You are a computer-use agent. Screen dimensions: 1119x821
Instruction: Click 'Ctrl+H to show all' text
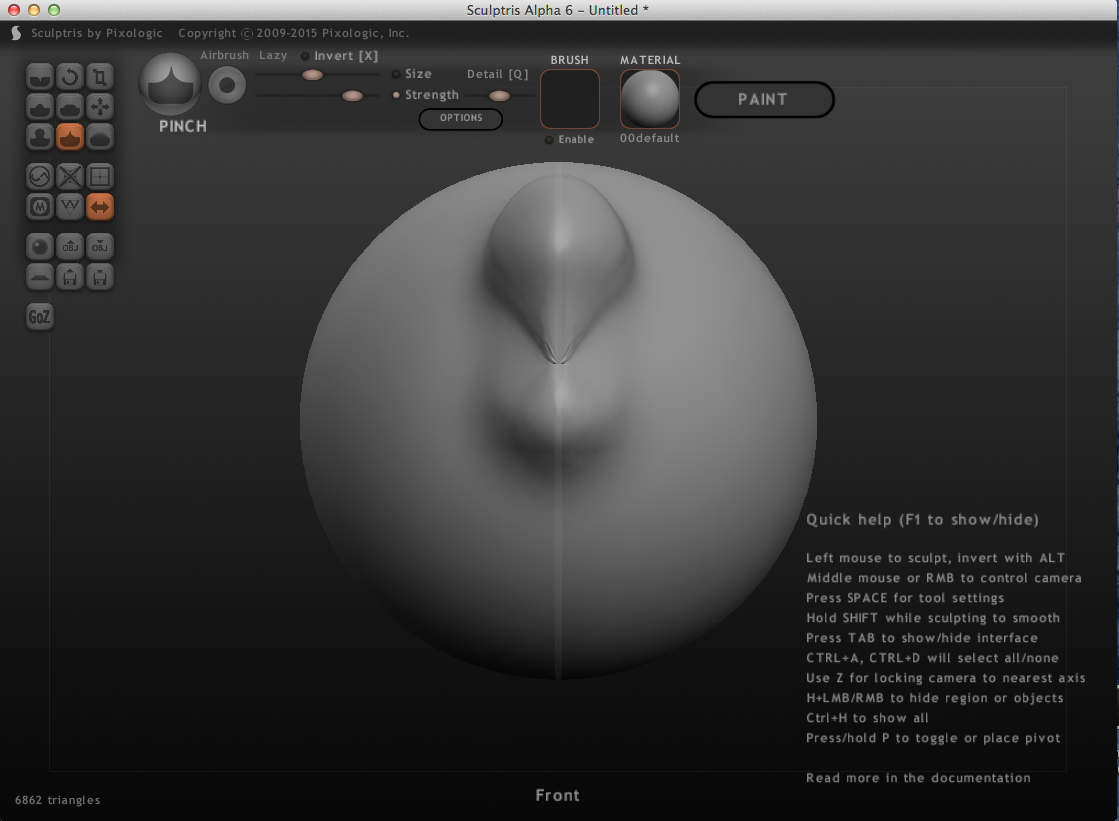click(867, 717)
